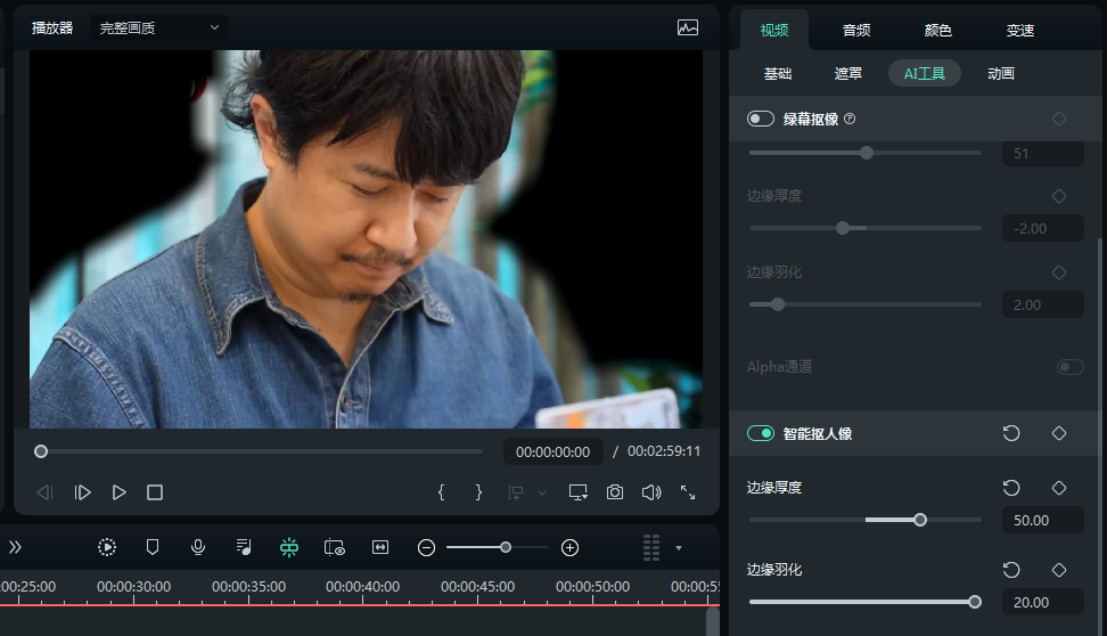Click the marker tool in the toolbar
Viewport: 1108px width, 636px height.
(151, 547)
